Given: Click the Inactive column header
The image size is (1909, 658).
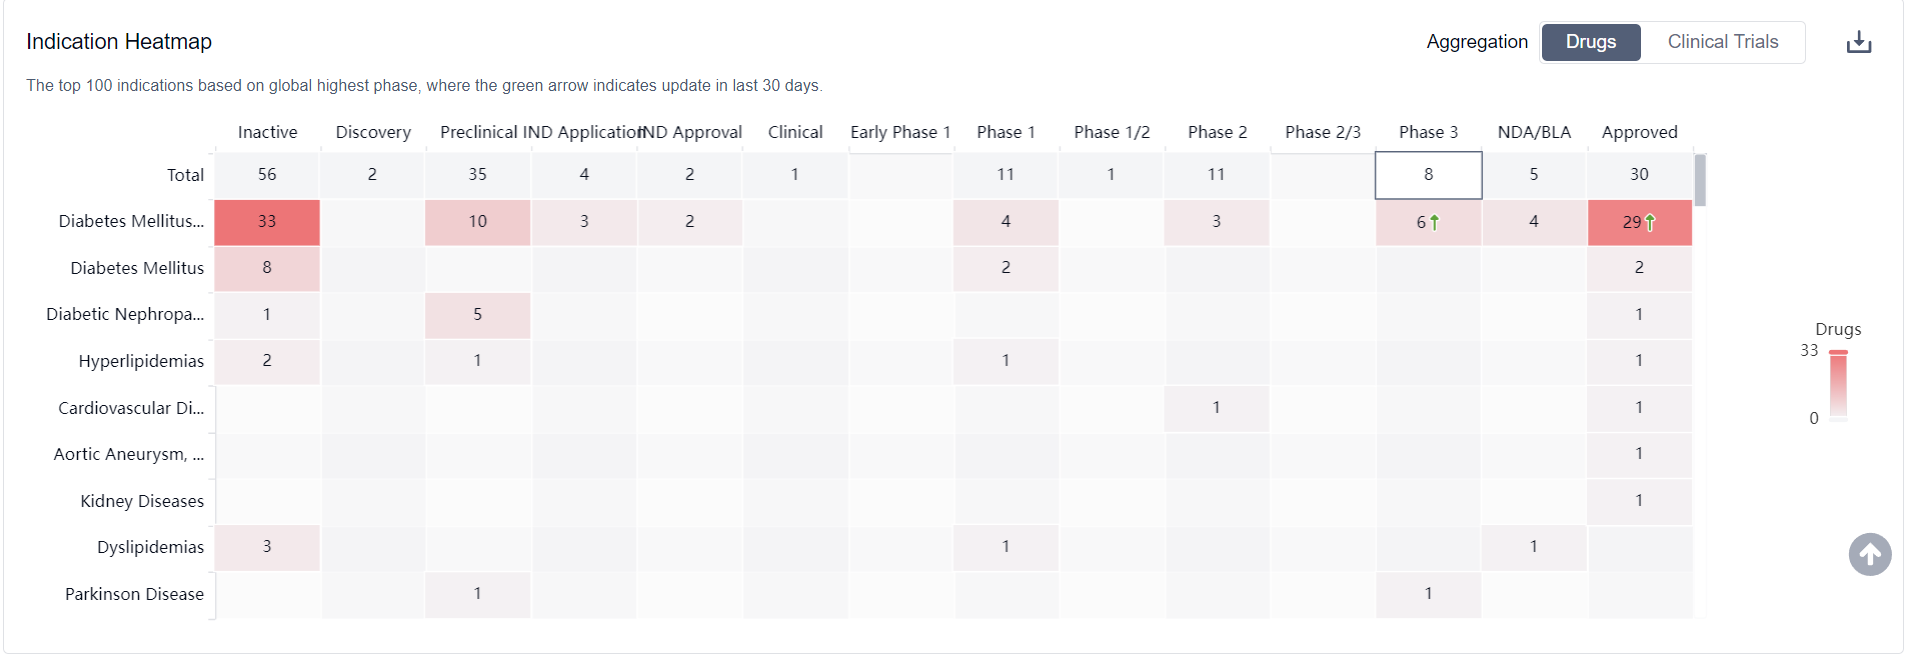Looking at the screenshot, I should coord(267,132).
